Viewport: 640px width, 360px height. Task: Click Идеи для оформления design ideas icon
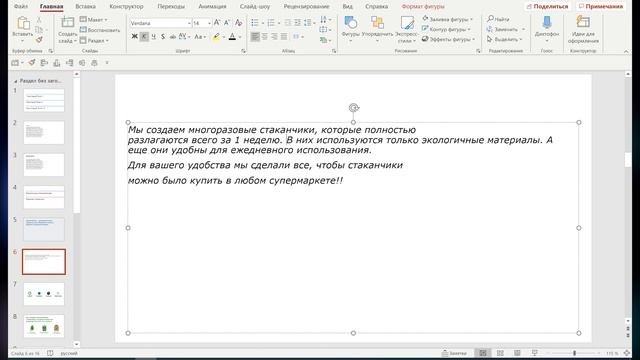(583, 22)
